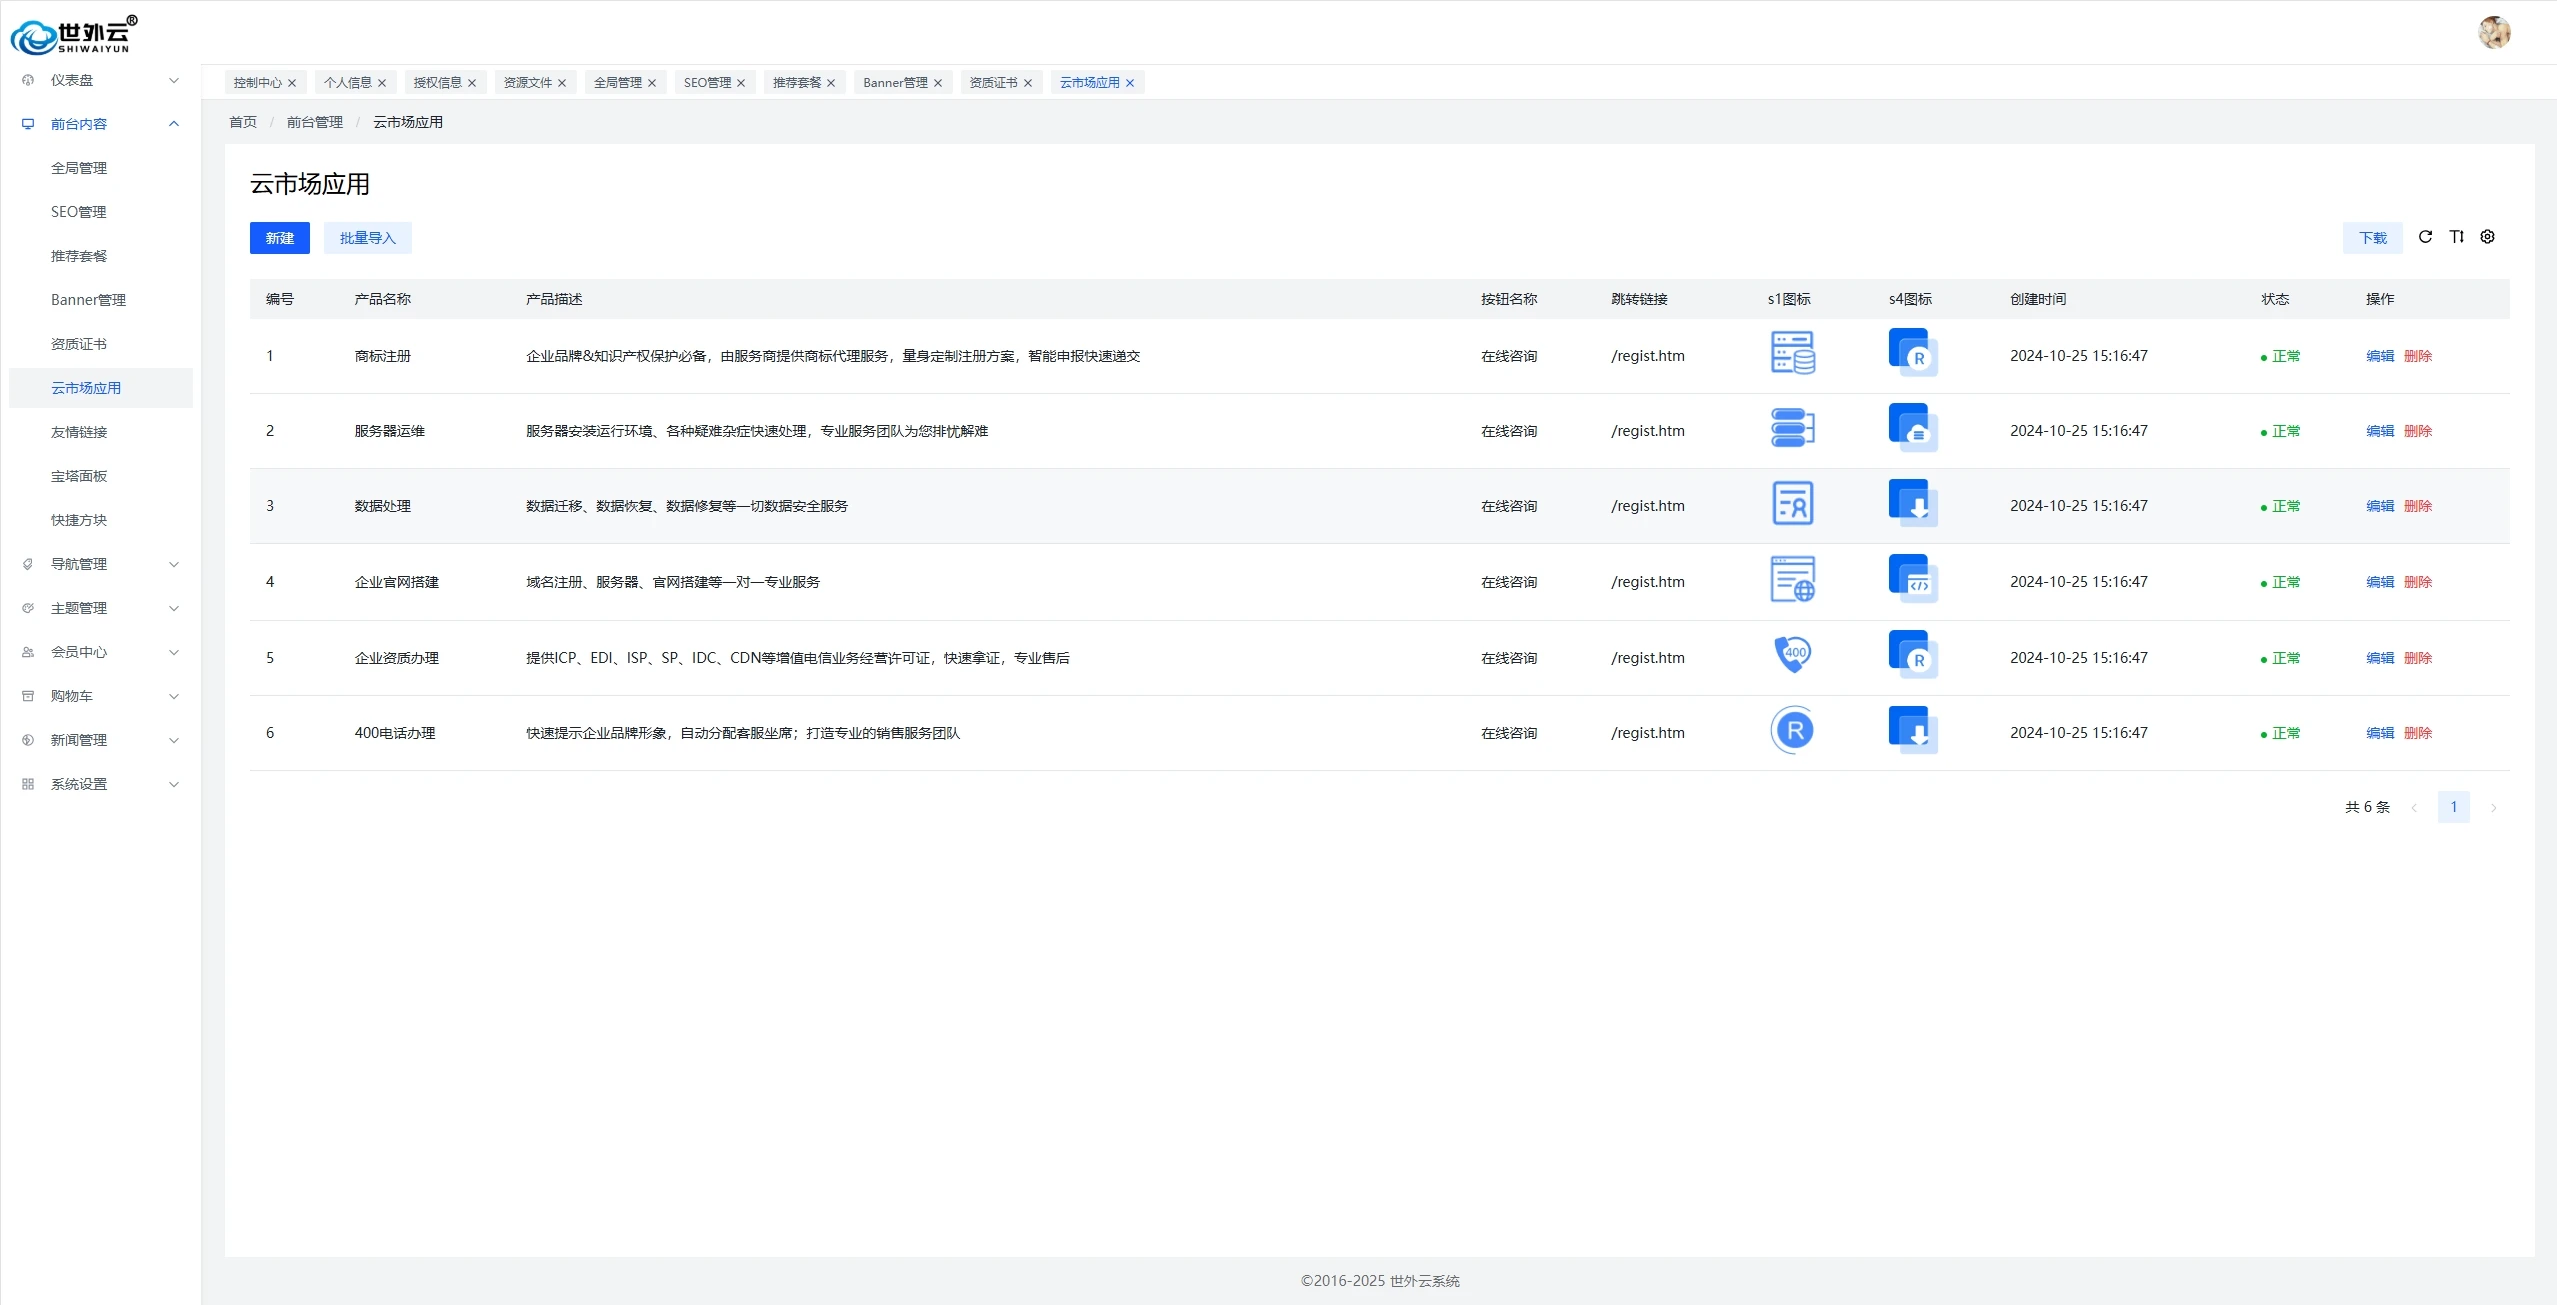Open the column settings gear icon
The image size is (2557, 1305).
[x=2488, y=237]
